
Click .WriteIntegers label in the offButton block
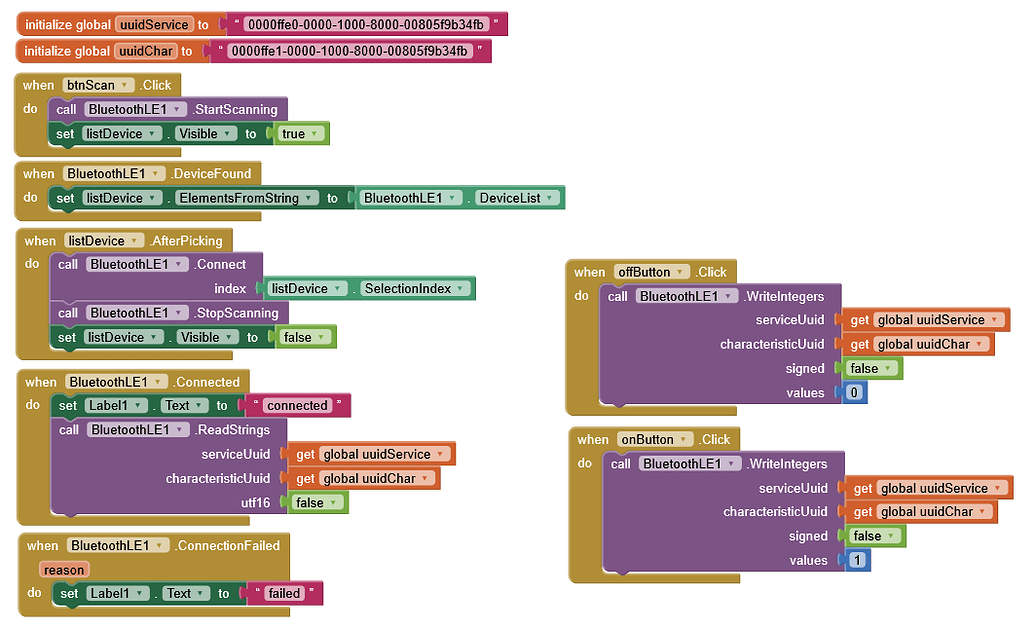click(784, 297)
